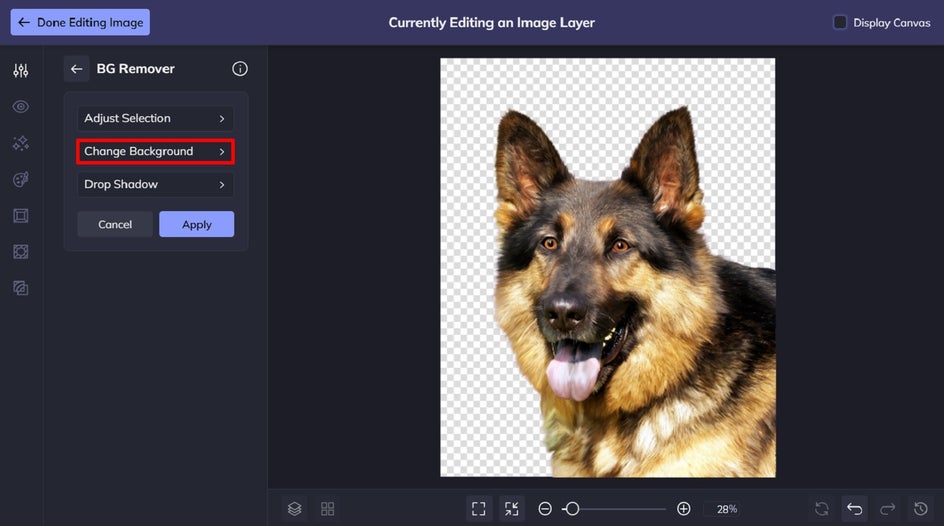Open the overlays icon in left sidebar
944x526 pixels.
click(20, 252)
